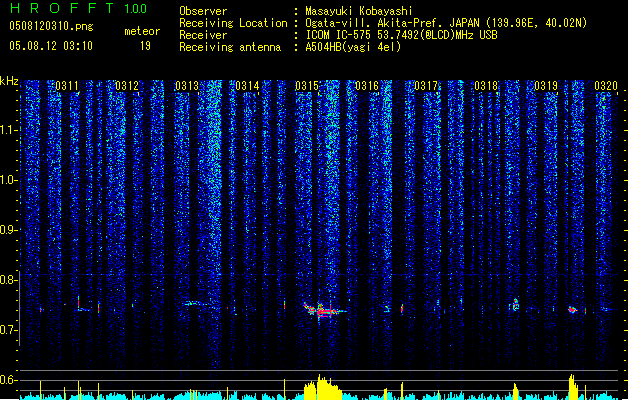Click the 1.1 kHz frequency axis label
The height and width of the screenshot is (400, 629).
(9, 130)
